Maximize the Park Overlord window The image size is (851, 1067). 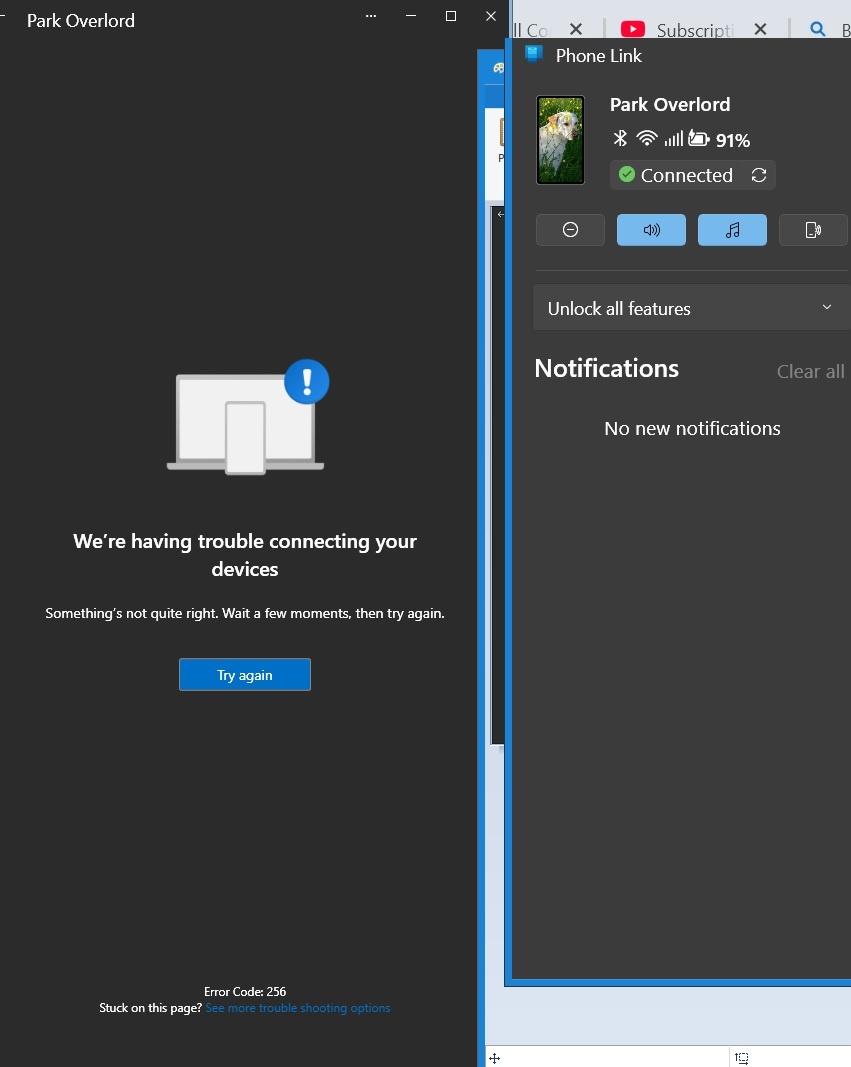[451, 16]
